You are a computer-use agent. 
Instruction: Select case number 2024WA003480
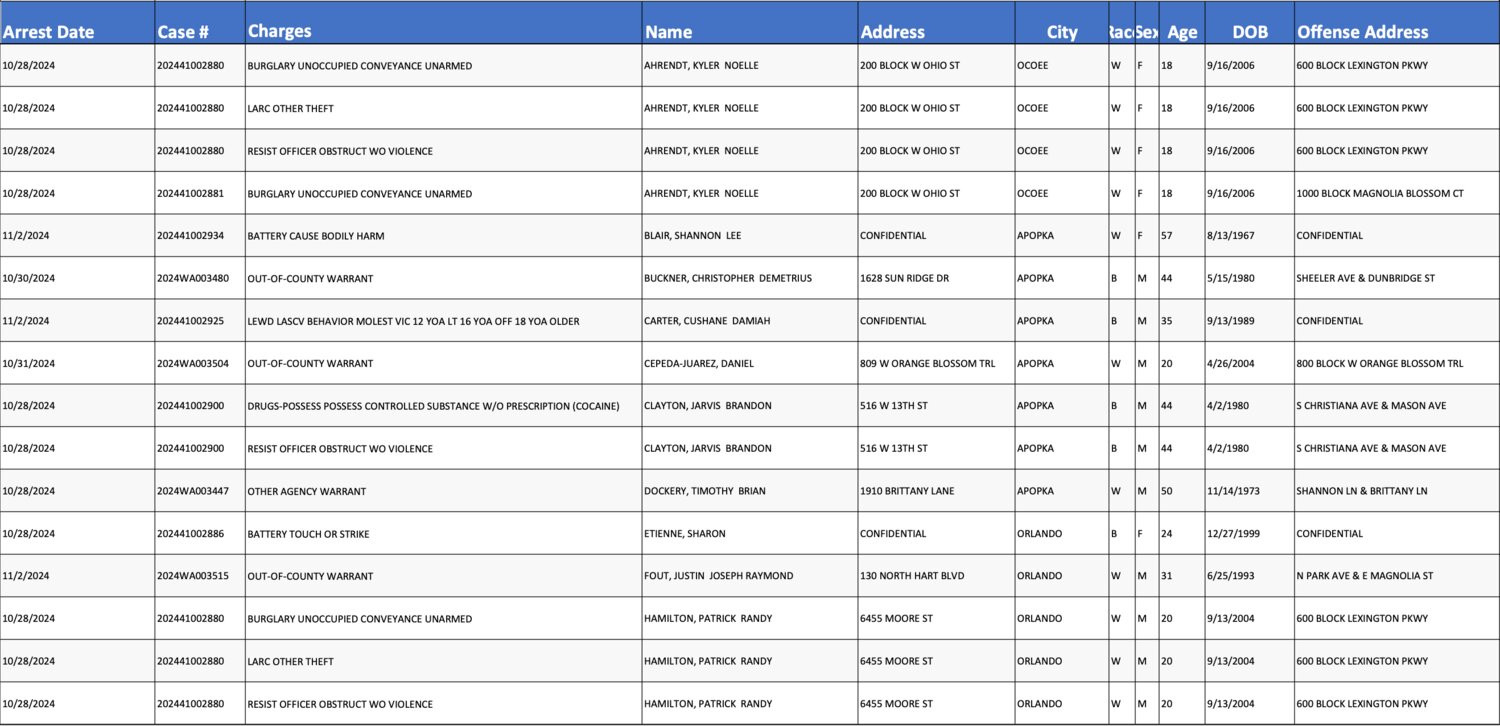click(200, 278)
